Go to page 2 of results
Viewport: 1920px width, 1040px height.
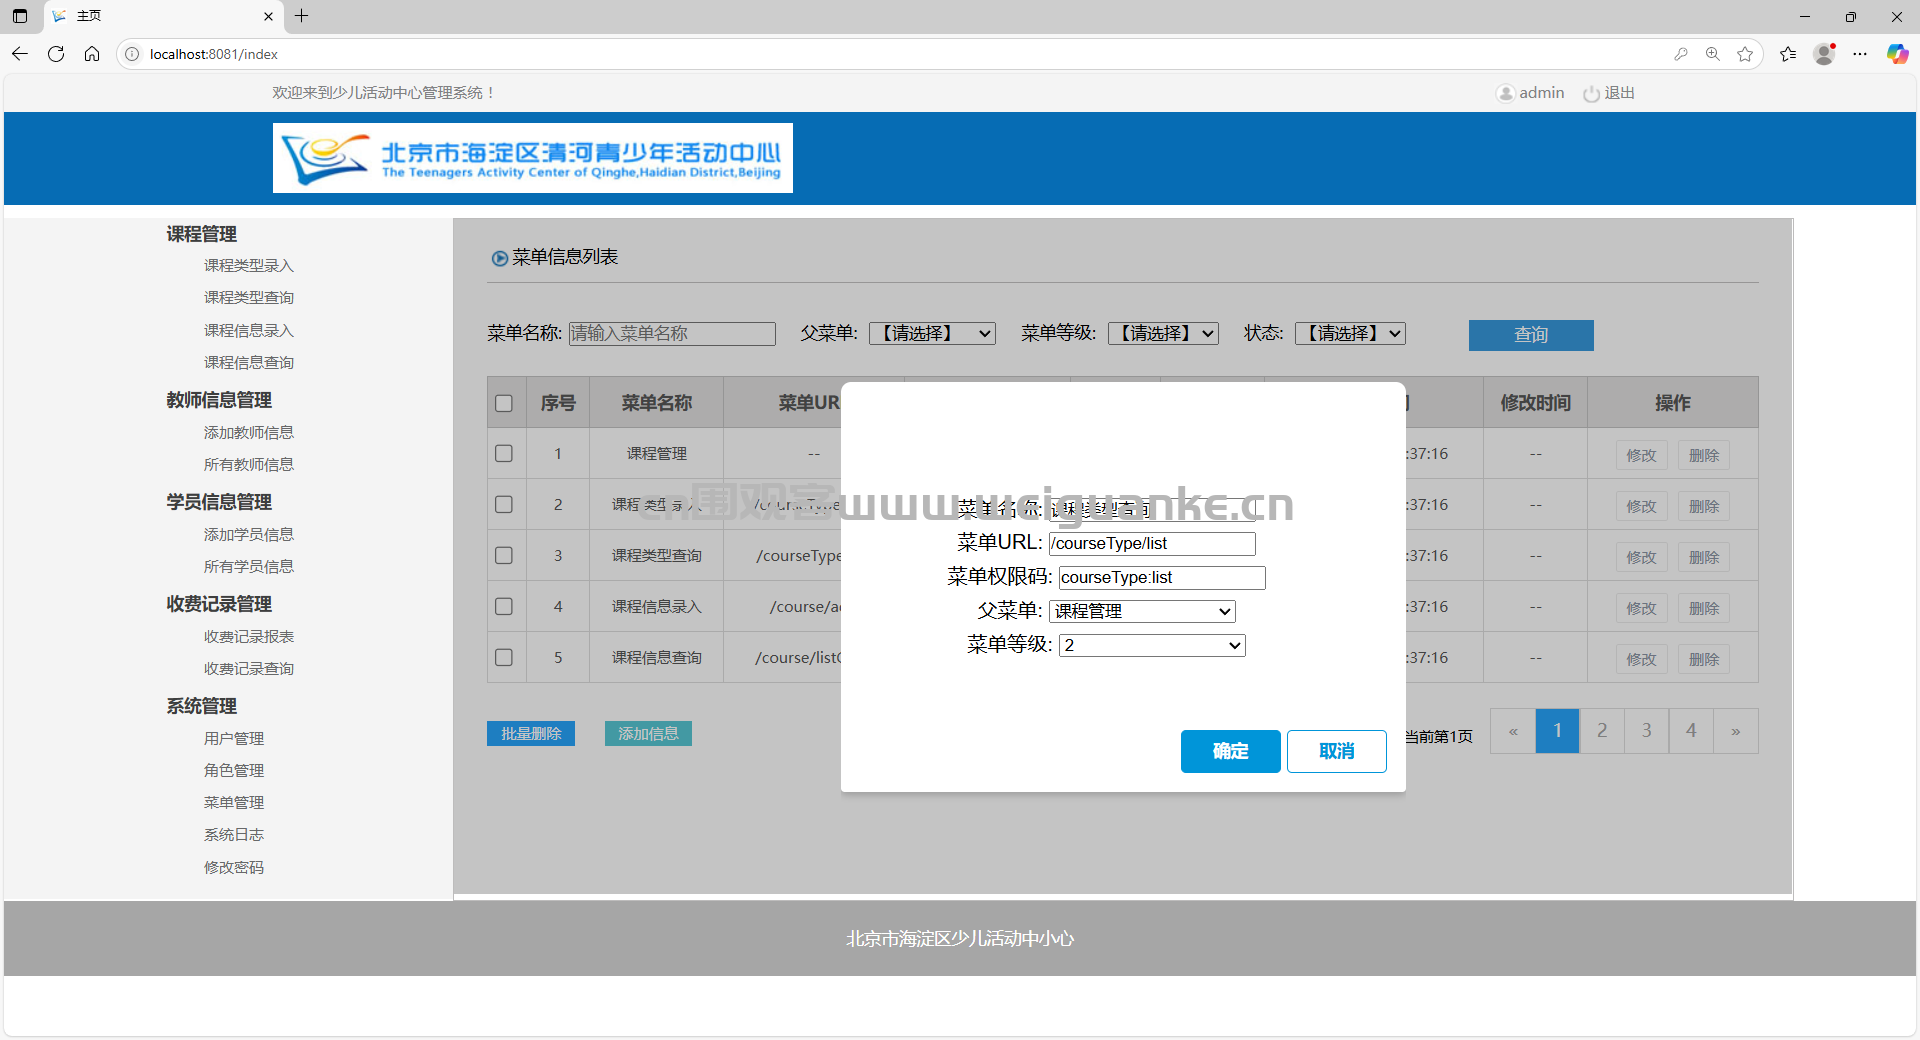click(1602, 731)
